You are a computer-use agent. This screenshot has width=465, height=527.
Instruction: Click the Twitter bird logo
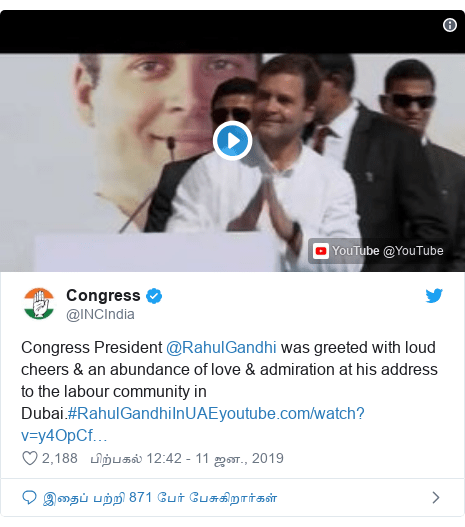tap(434, 296)
